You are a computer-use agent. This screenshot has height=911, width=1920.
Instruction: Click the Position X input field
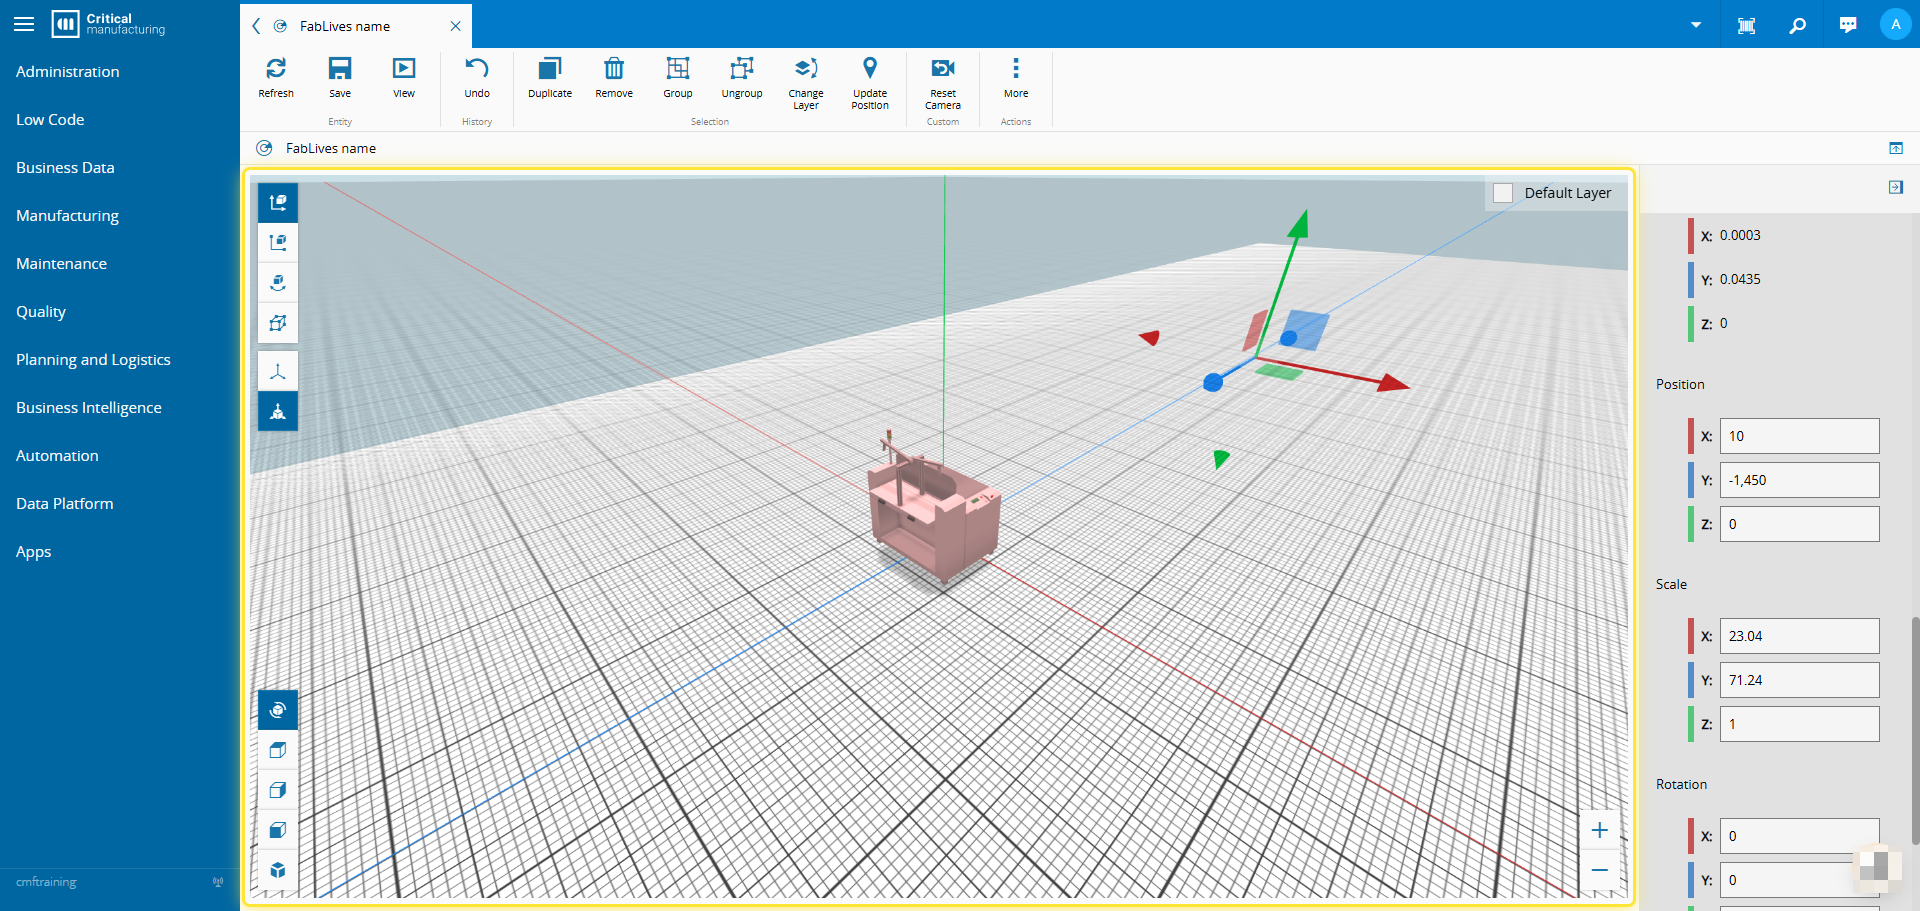coord(1798,436)
